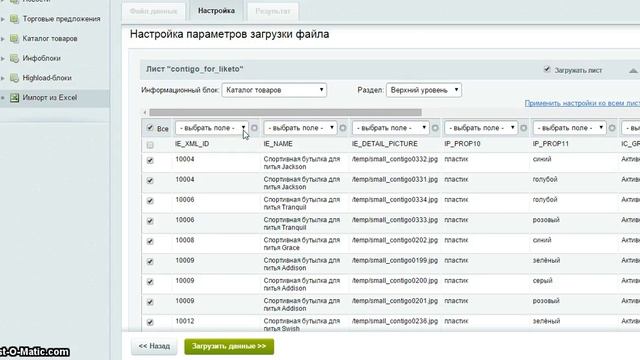
Task: Click the серый color cell
Action: [542, 281]
